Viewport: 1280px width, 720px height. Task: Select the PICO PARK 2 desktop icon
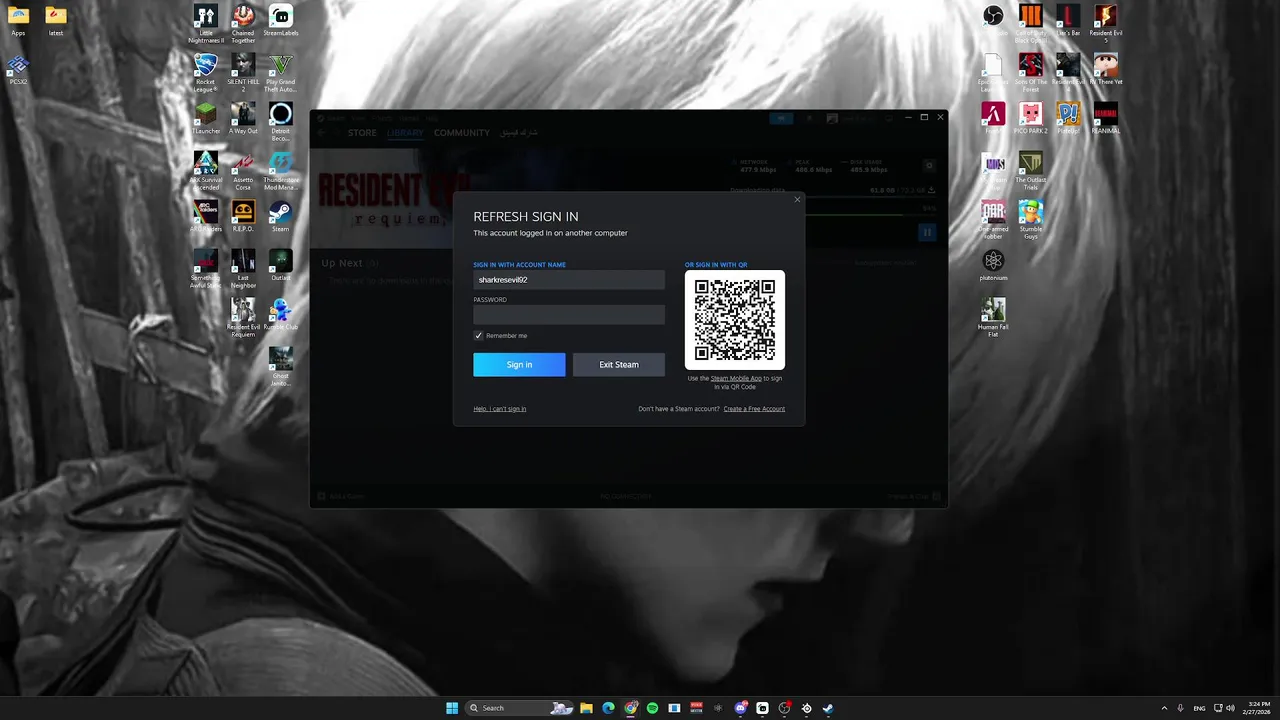[1030, 119]
